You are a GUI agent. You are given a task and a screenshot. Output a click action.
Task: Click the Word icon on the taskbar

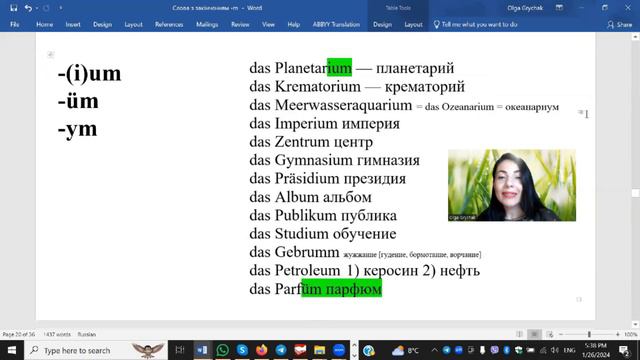point(202,350)
